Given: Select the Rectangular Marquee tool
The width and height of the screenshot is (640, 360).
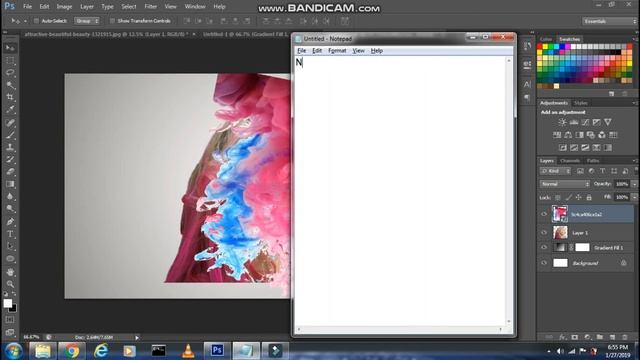Looking at the screenshot, I should tap(10, 61).
